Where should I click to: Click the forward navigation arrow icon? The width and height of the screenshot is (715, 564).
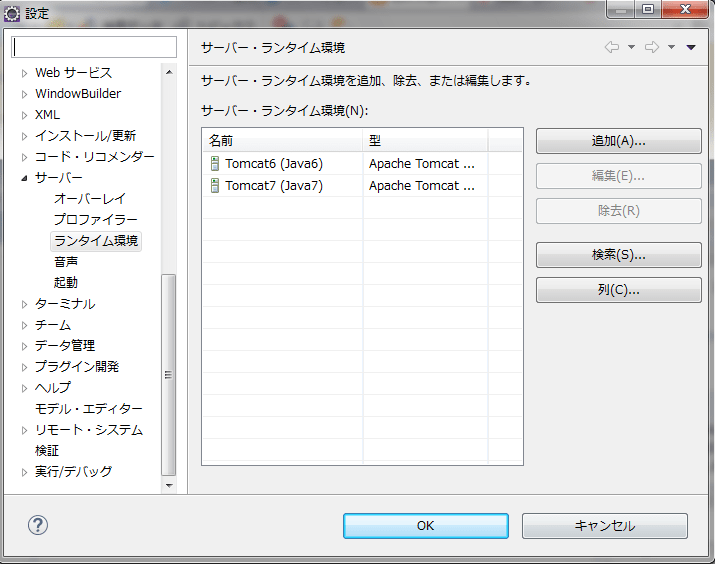652,47
